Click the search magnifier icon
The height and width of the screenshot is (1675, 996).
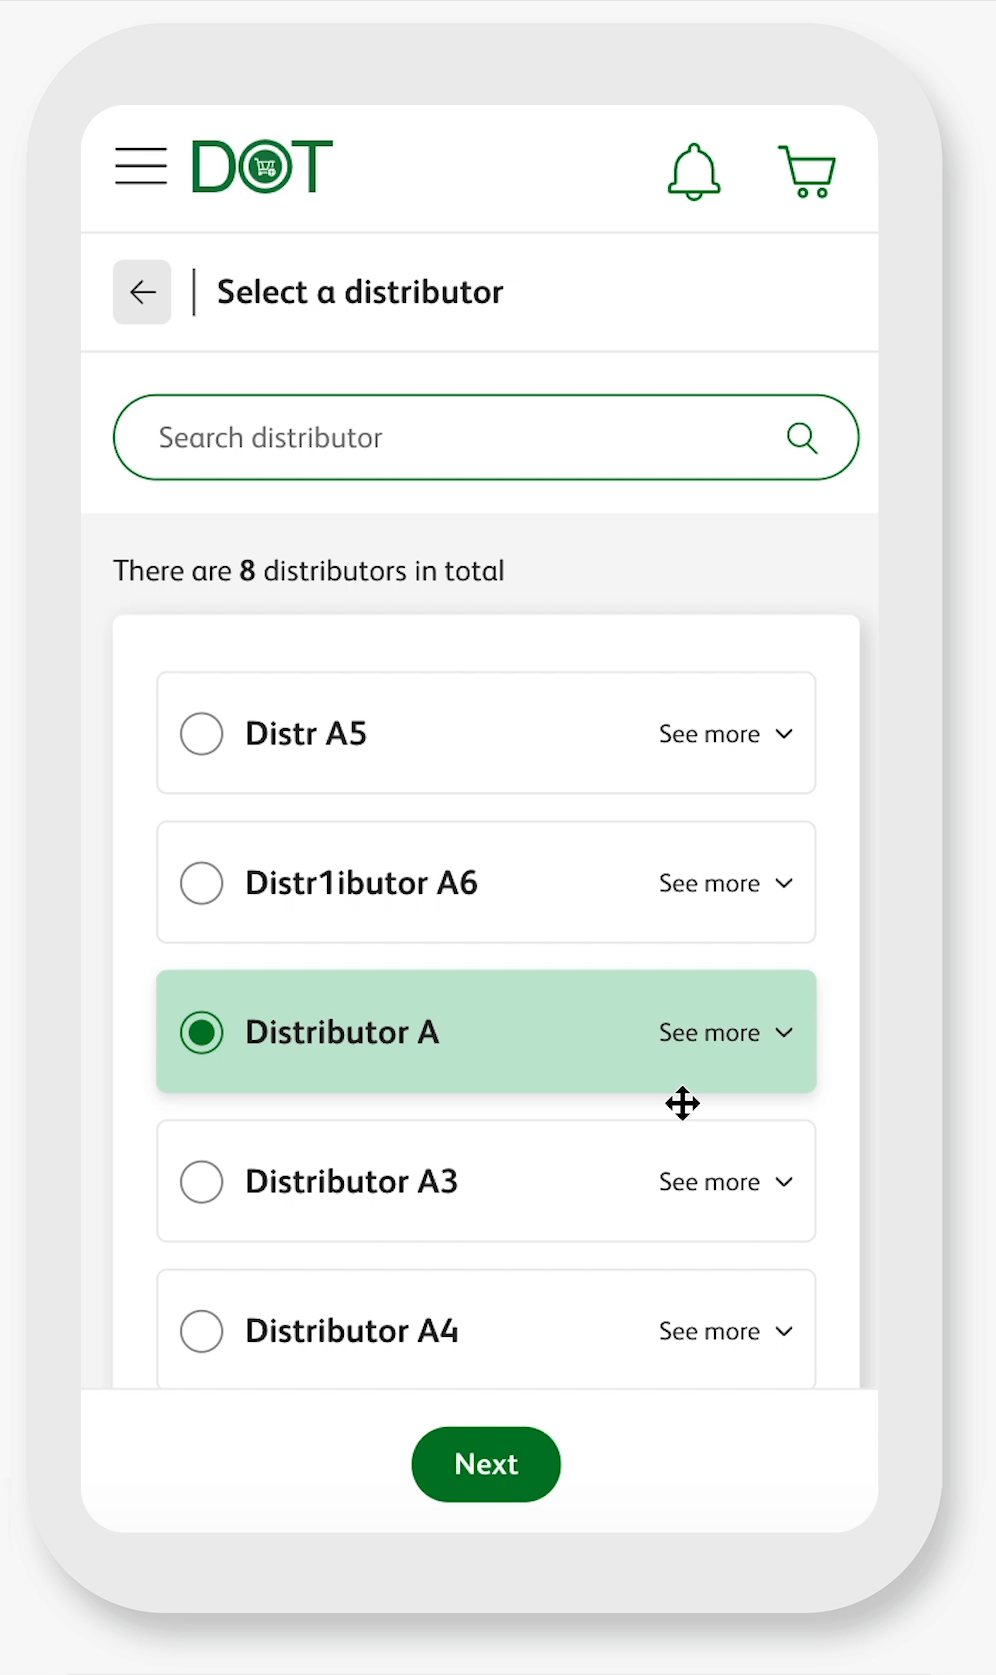(802, 438)
